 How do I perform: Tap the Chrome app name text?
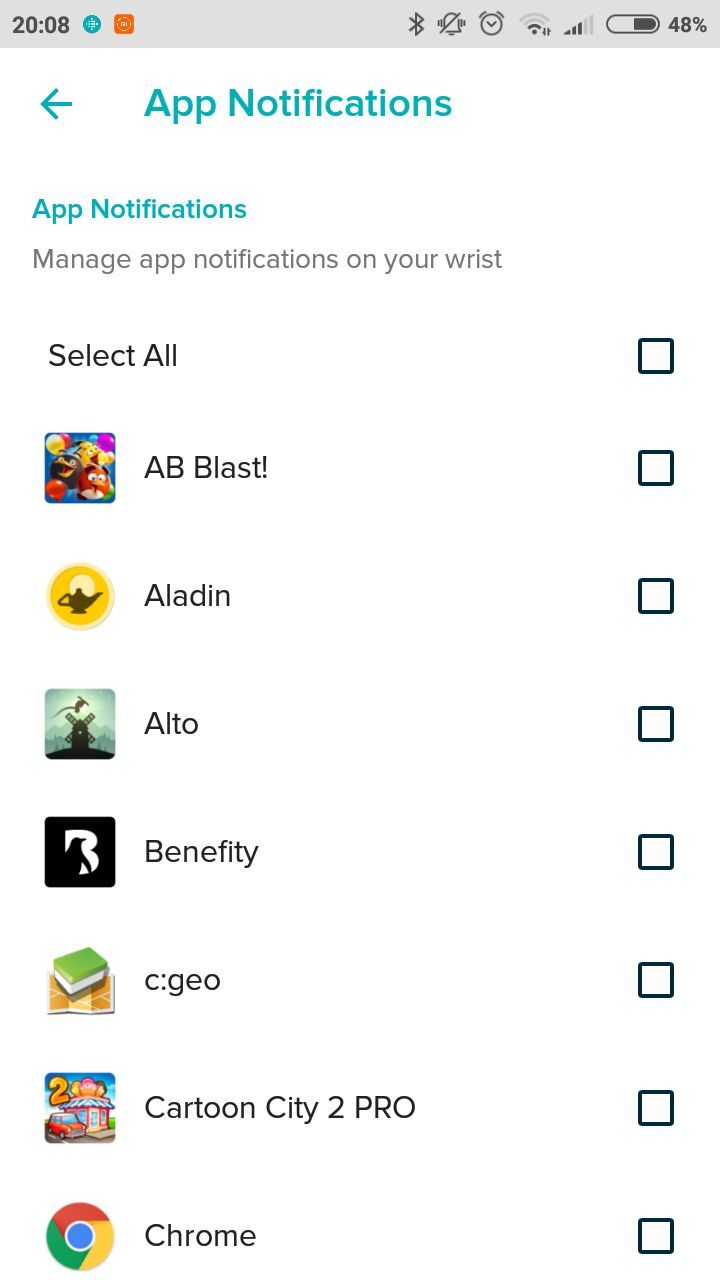200,1236
